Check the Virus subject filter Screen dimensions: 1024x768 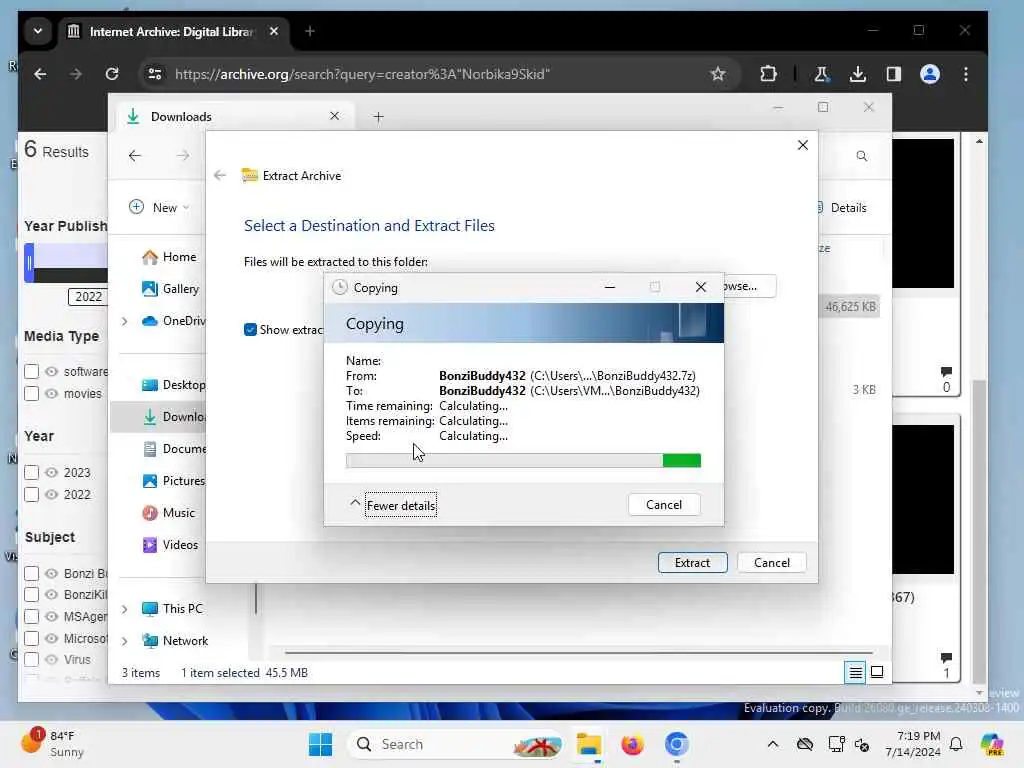pos(31,660)
